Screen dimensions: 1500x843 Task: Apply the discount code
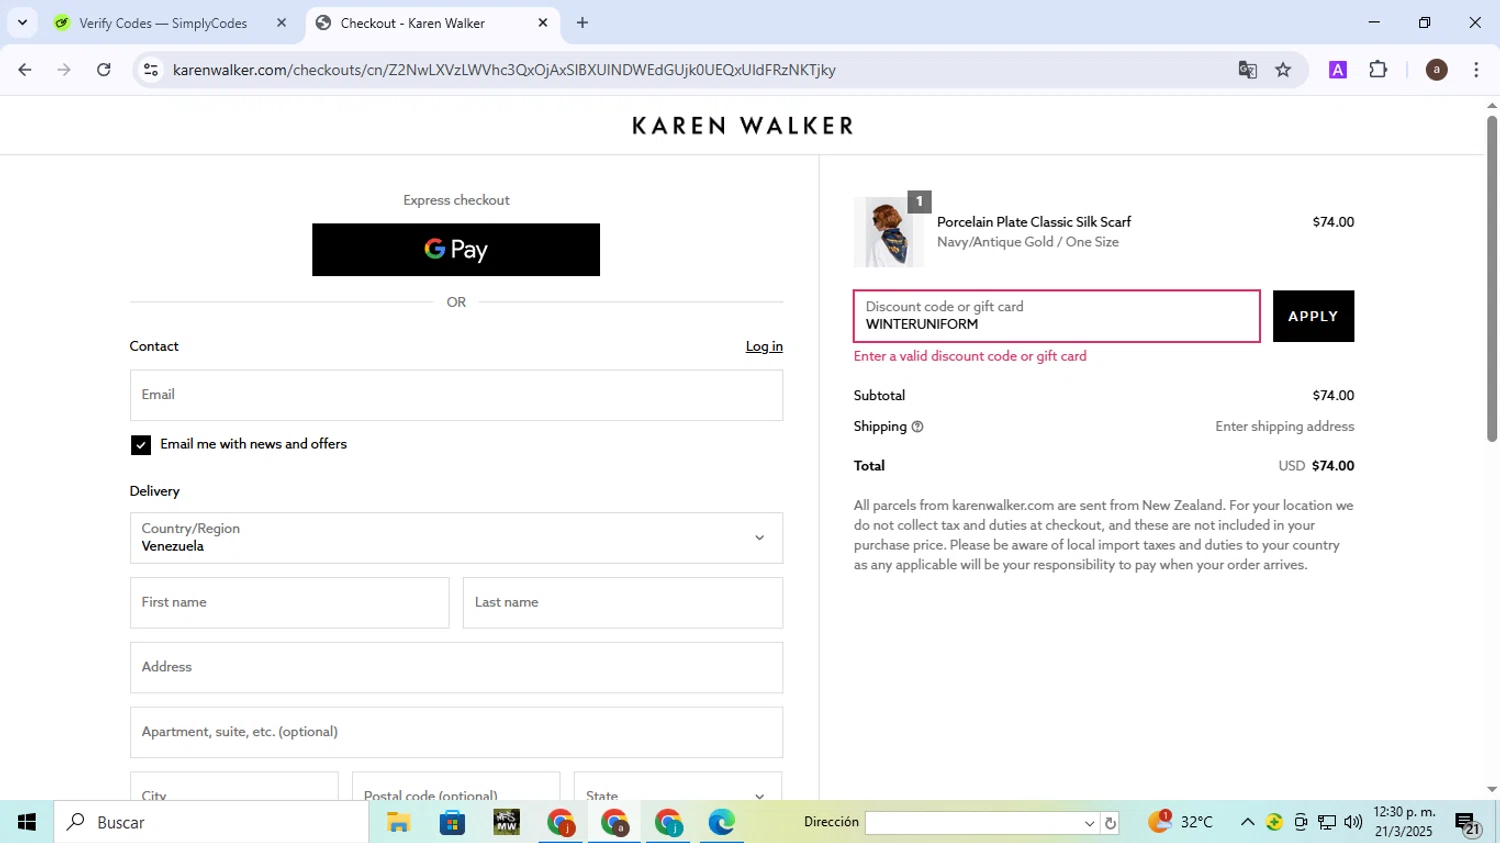1313,316
